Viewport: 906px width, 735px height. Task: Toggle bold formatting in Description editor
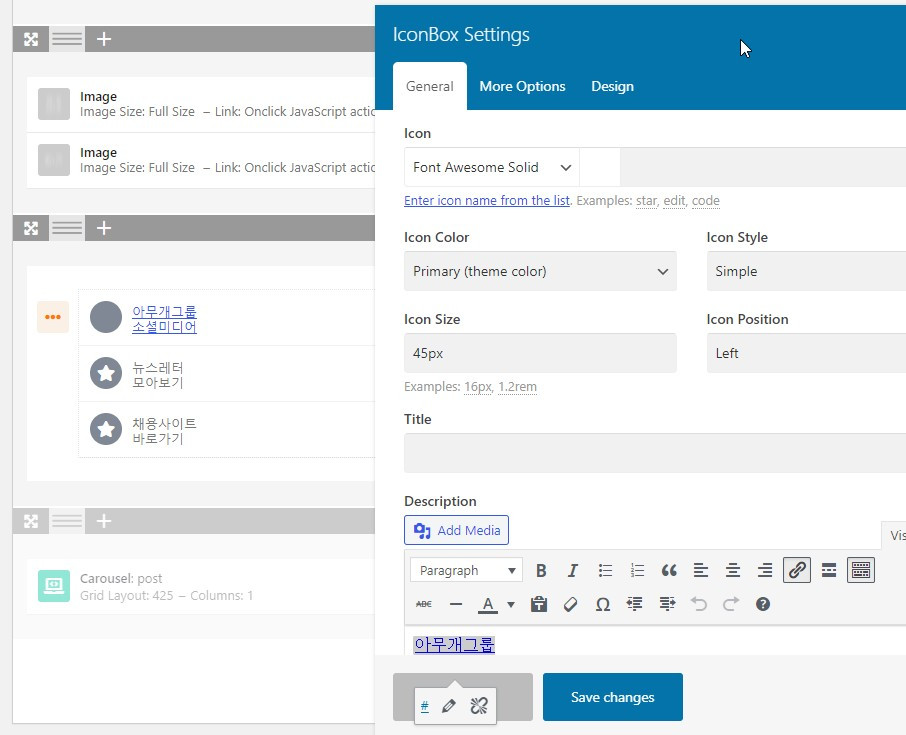pos(541,570)
